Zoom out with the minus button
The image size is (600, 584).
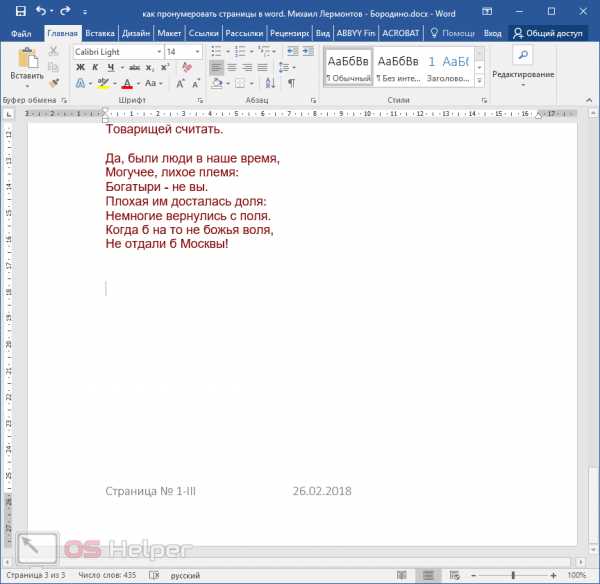473,575
